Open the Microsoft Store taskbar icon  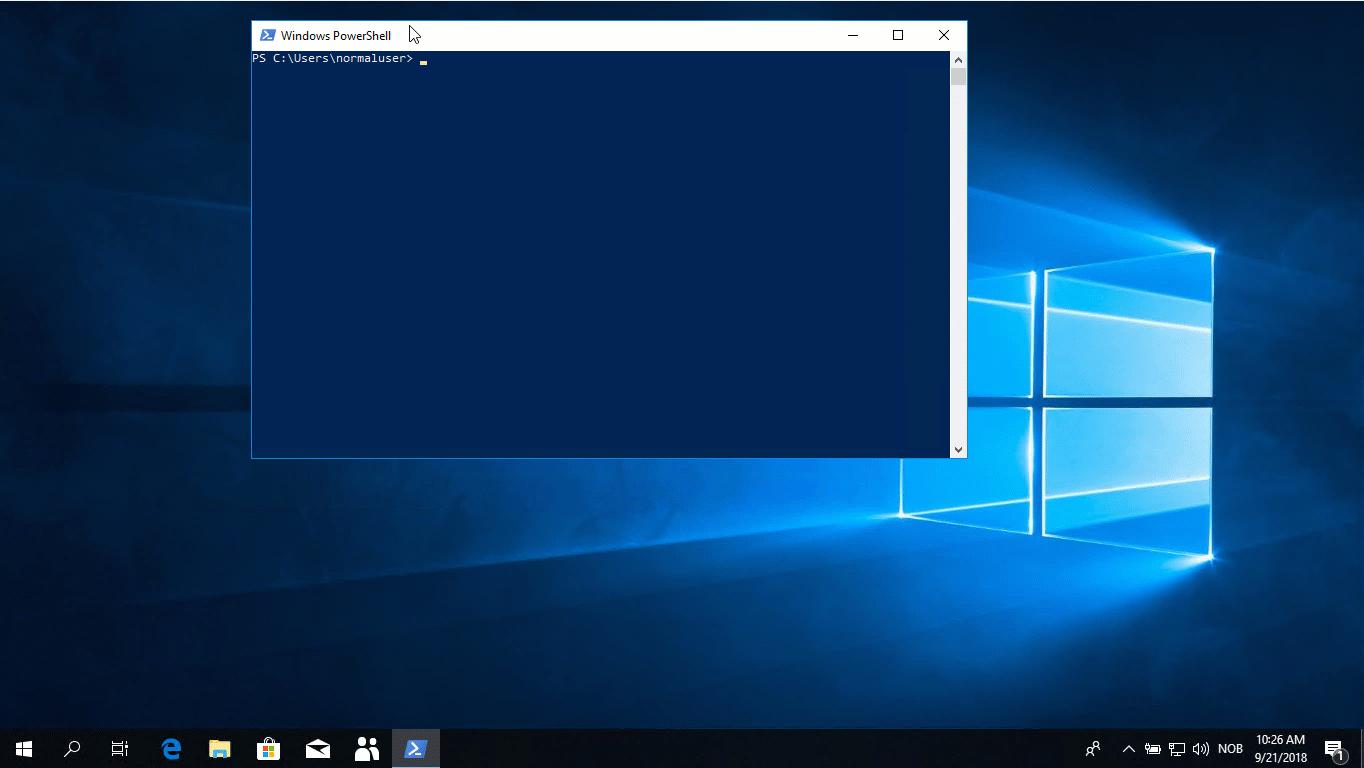pyautogui.click(x=268, y=748)
